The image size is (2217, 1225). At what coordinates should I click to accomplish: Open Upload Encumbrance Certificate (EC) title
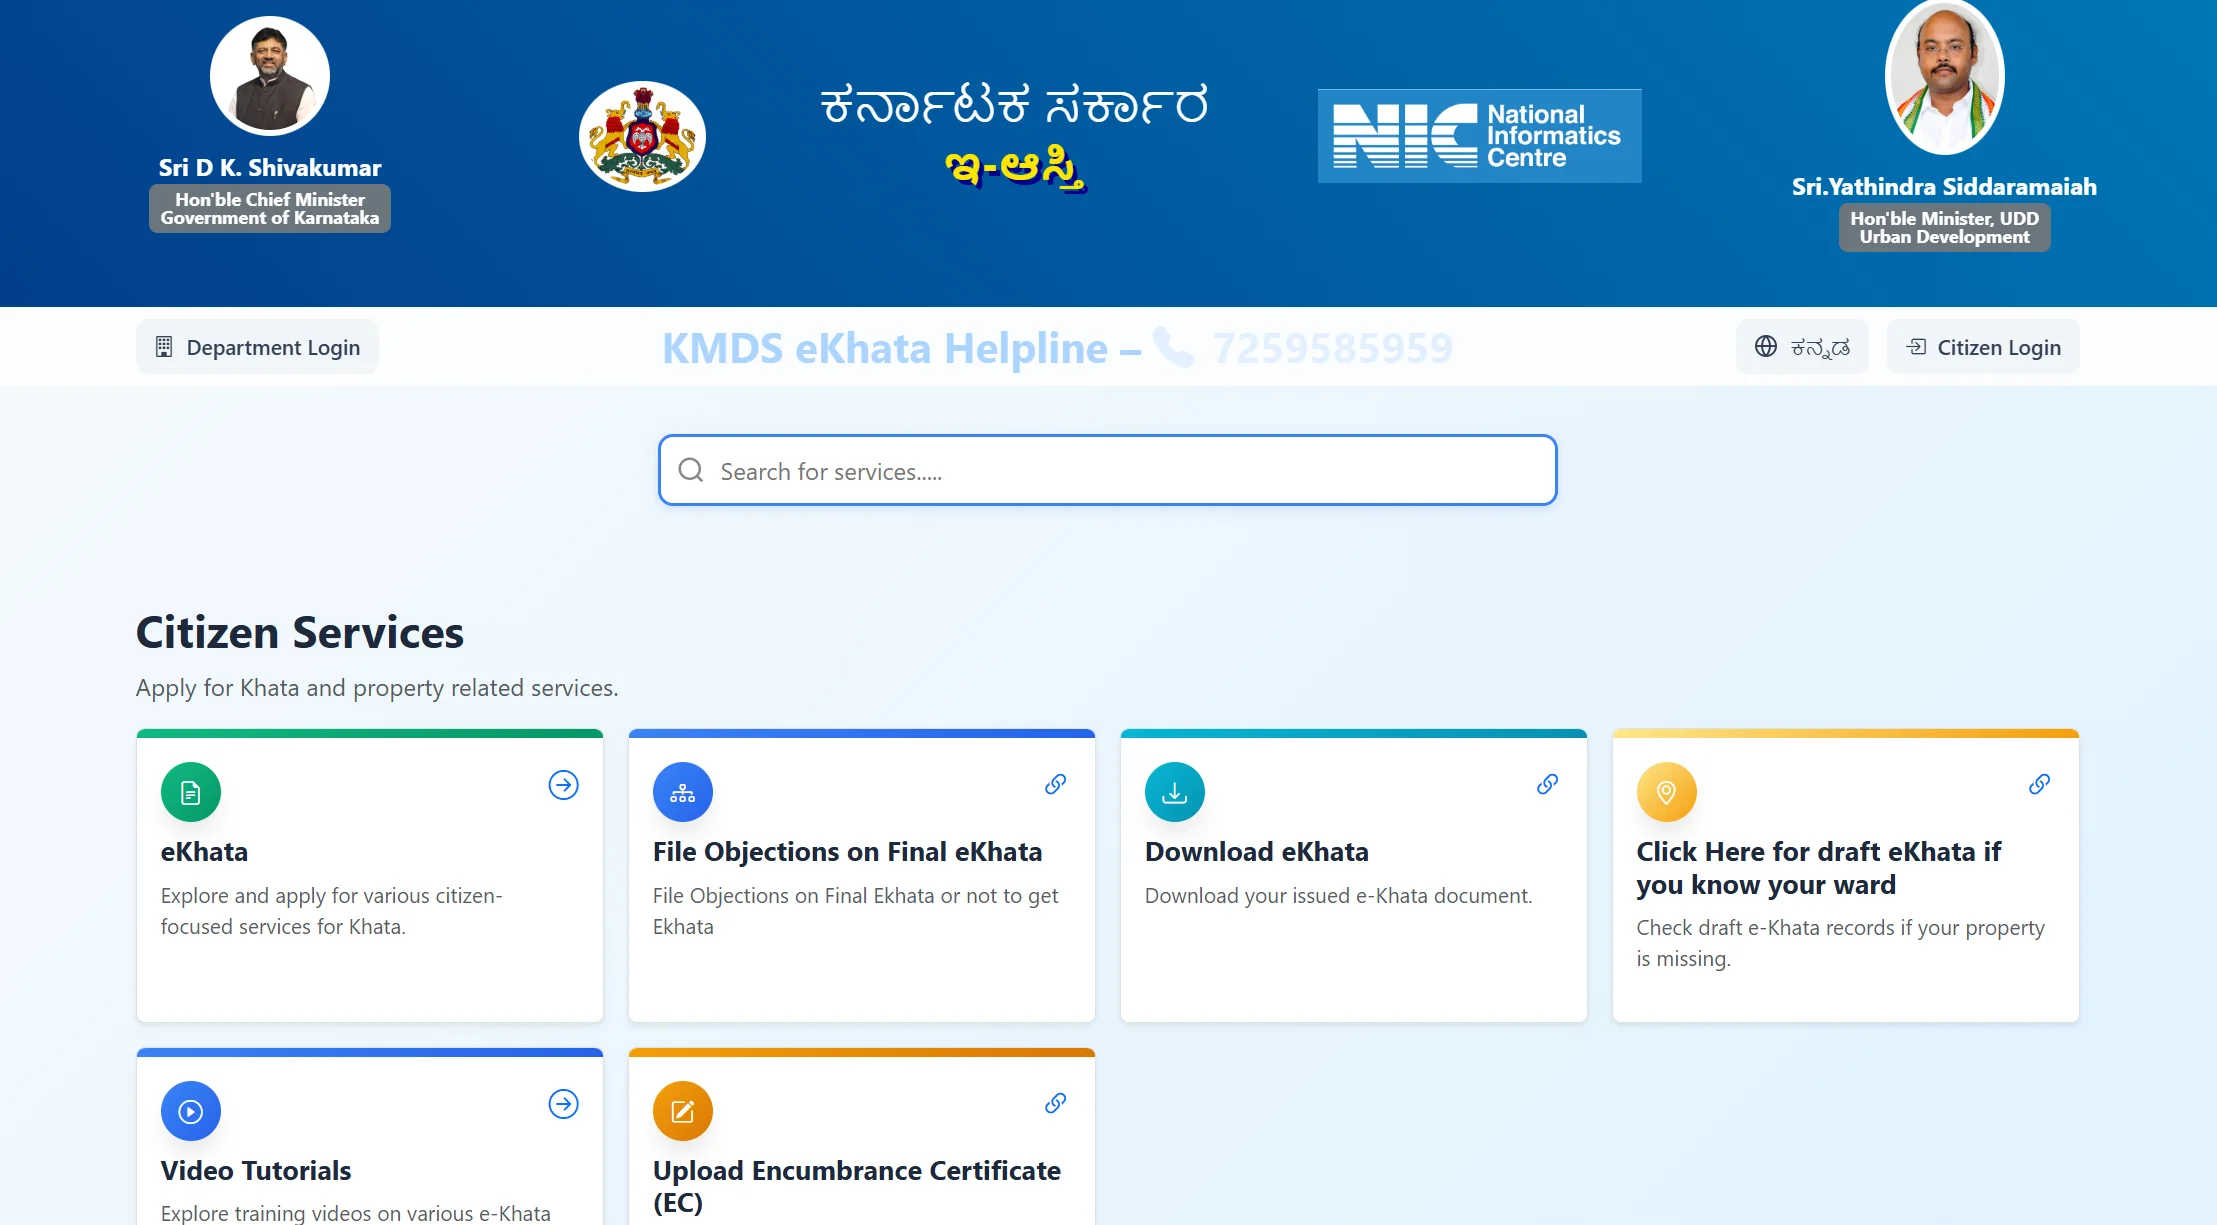pos(857,1187)
